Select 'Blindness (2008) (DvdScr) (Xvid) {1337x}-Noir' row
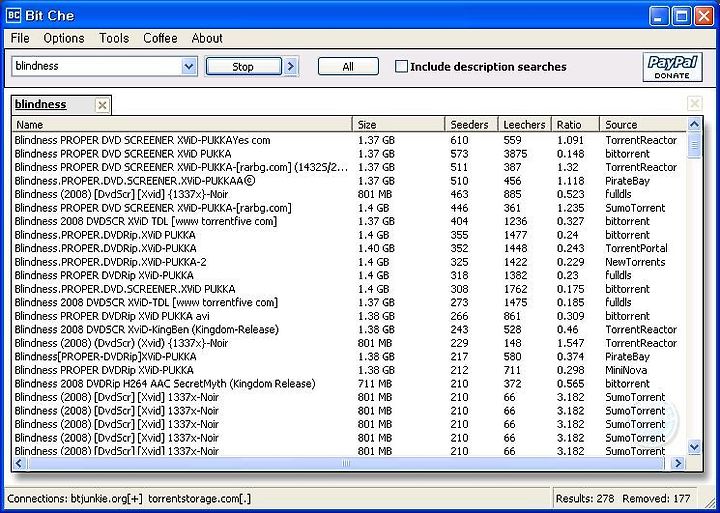Screen dimensions: 720x513 pos(349,343)
